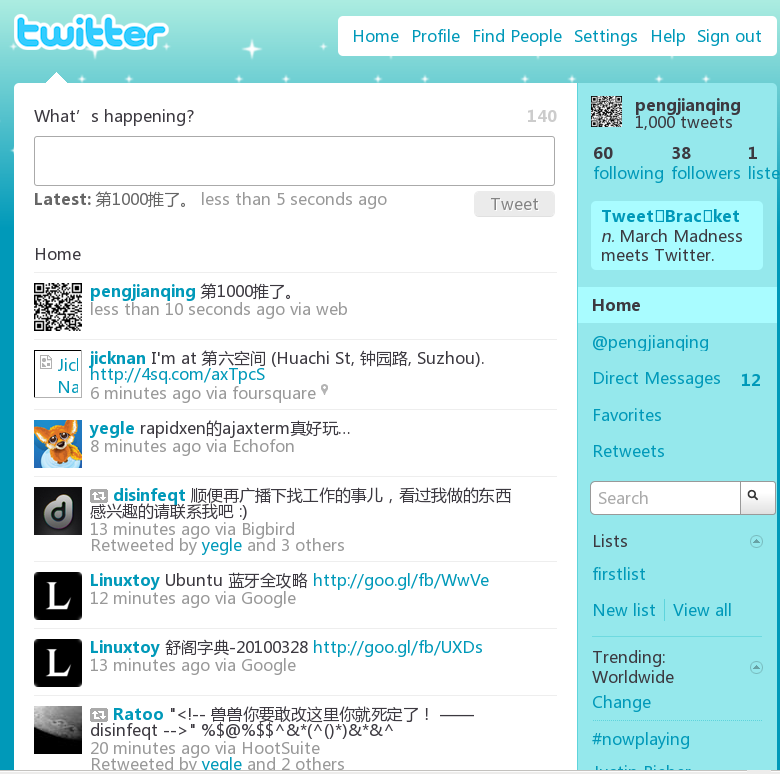This screenshot has width=780, height=774.
Task: Collapse the Lists section
Action: coord(756,542)
